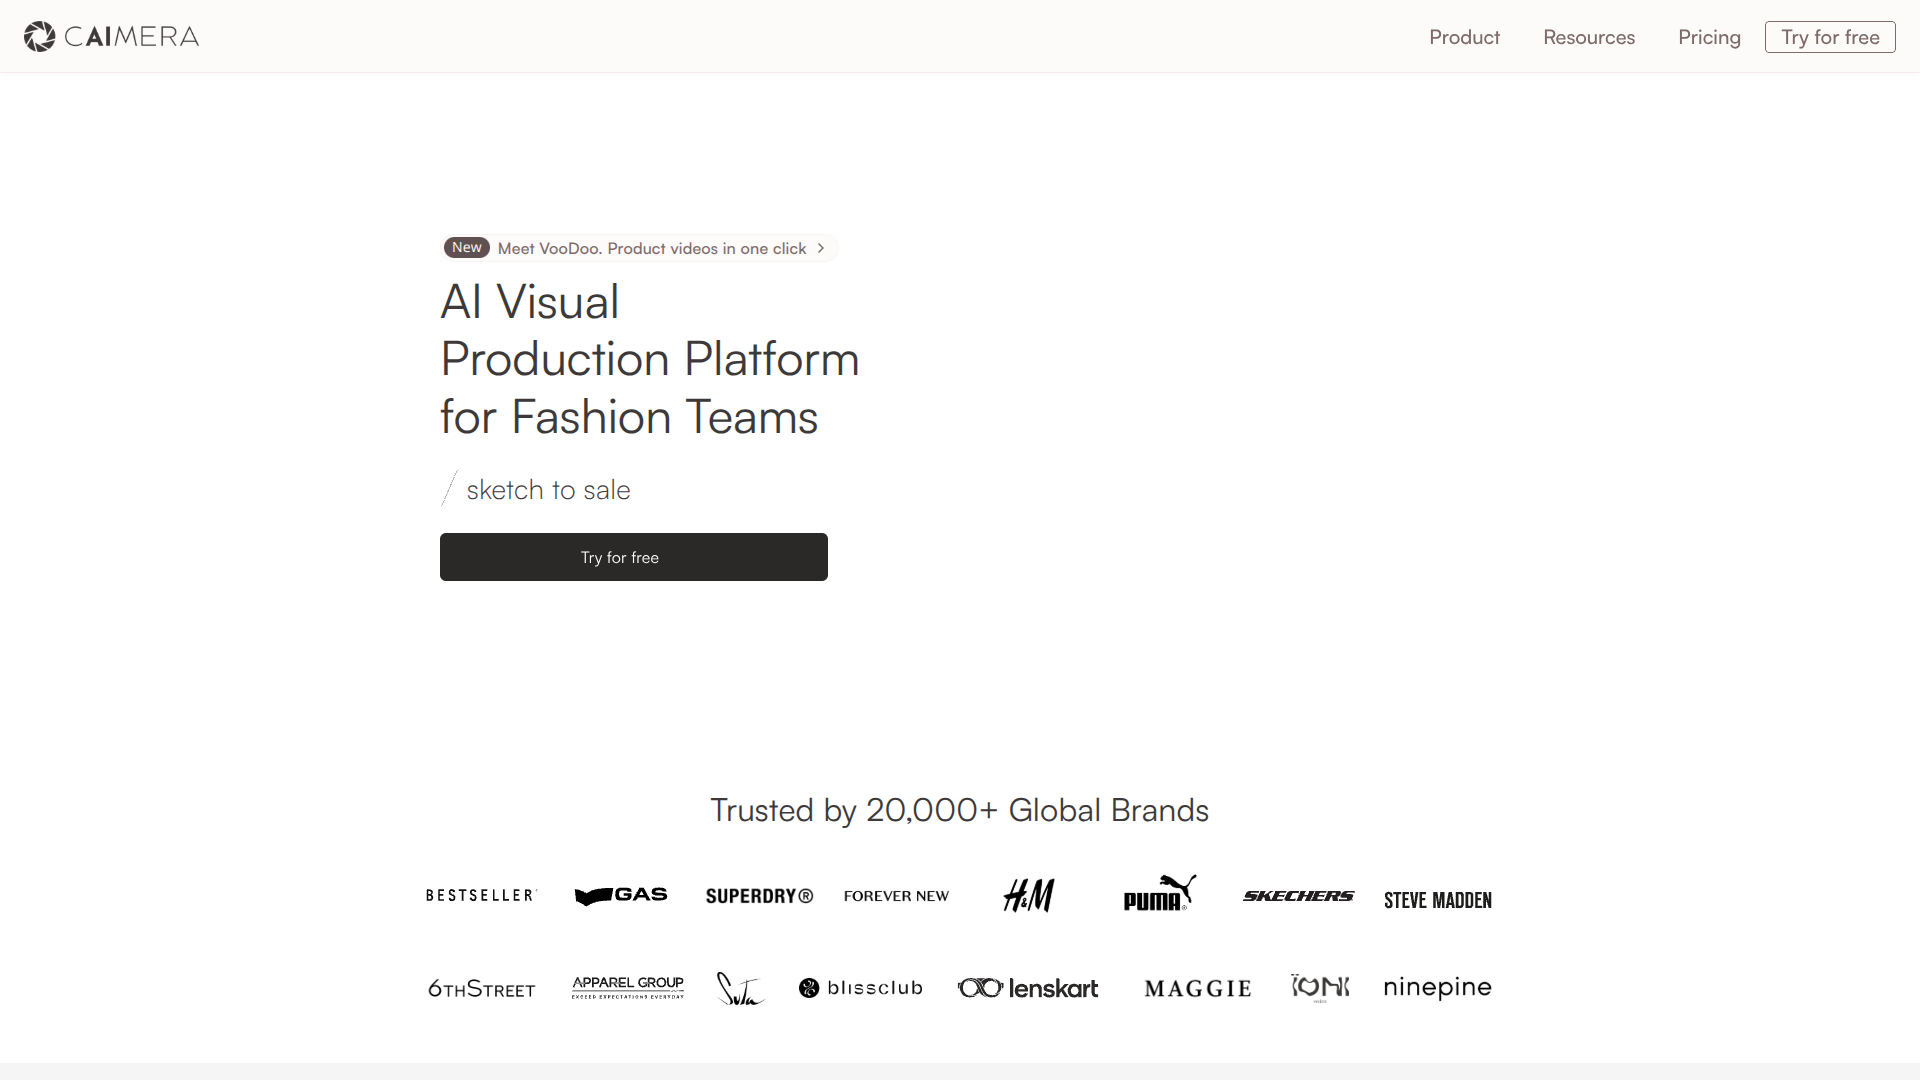Click the lenskart brand logo

(1028, 988)
